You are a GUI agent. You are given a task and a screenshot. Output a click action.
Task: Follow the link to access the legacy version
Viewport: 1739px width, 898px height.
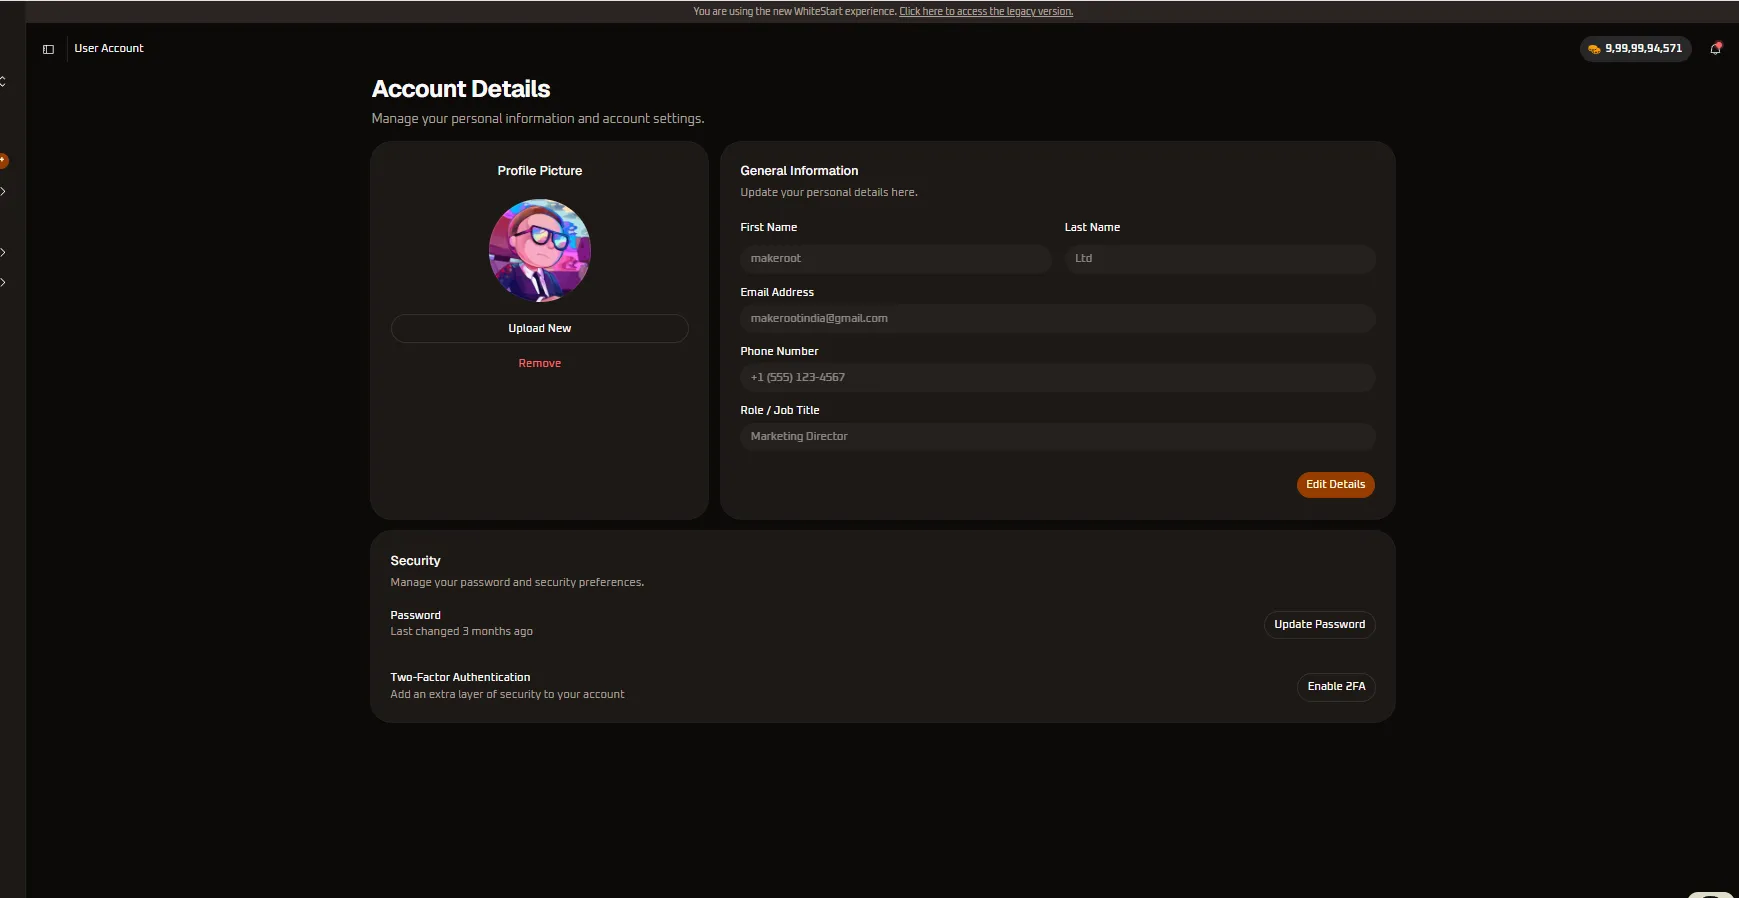[x=986, y=12]
